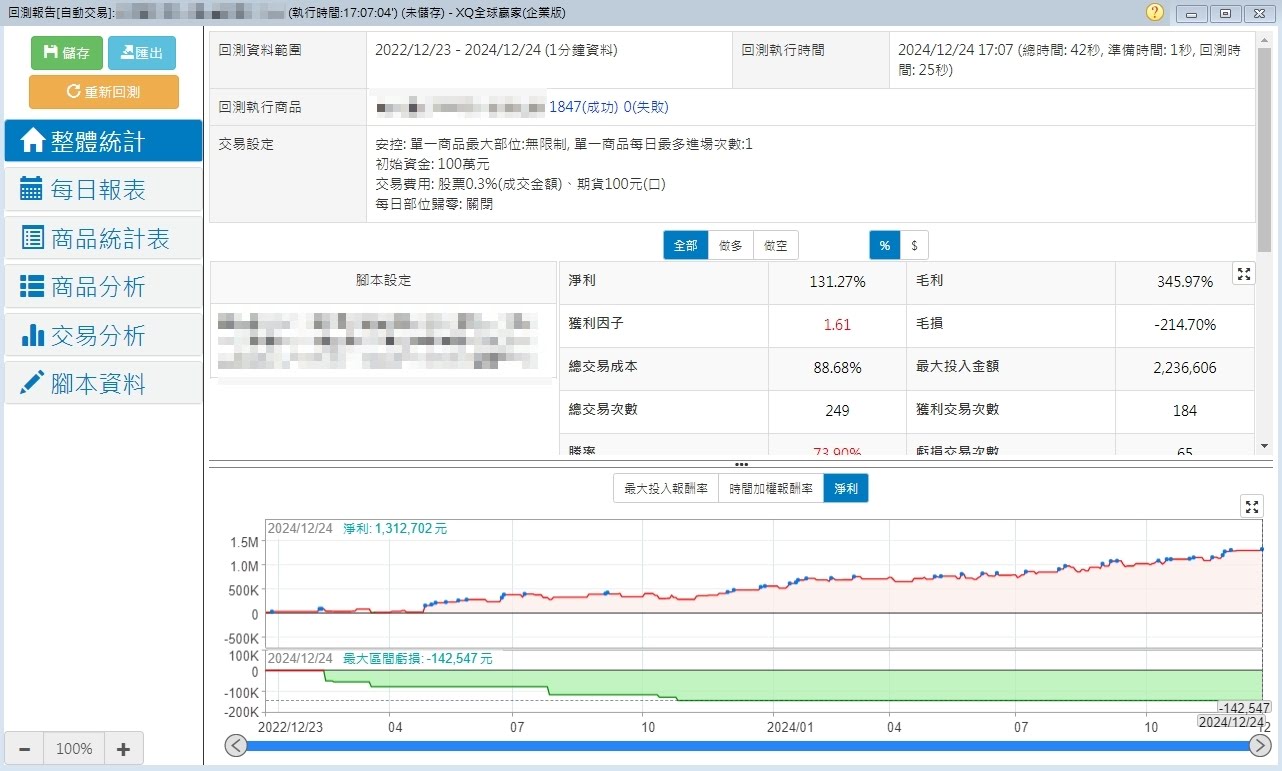Screen dimensions: 1282x771
Task: Export the report using 匯出 button
Action: 141,53
